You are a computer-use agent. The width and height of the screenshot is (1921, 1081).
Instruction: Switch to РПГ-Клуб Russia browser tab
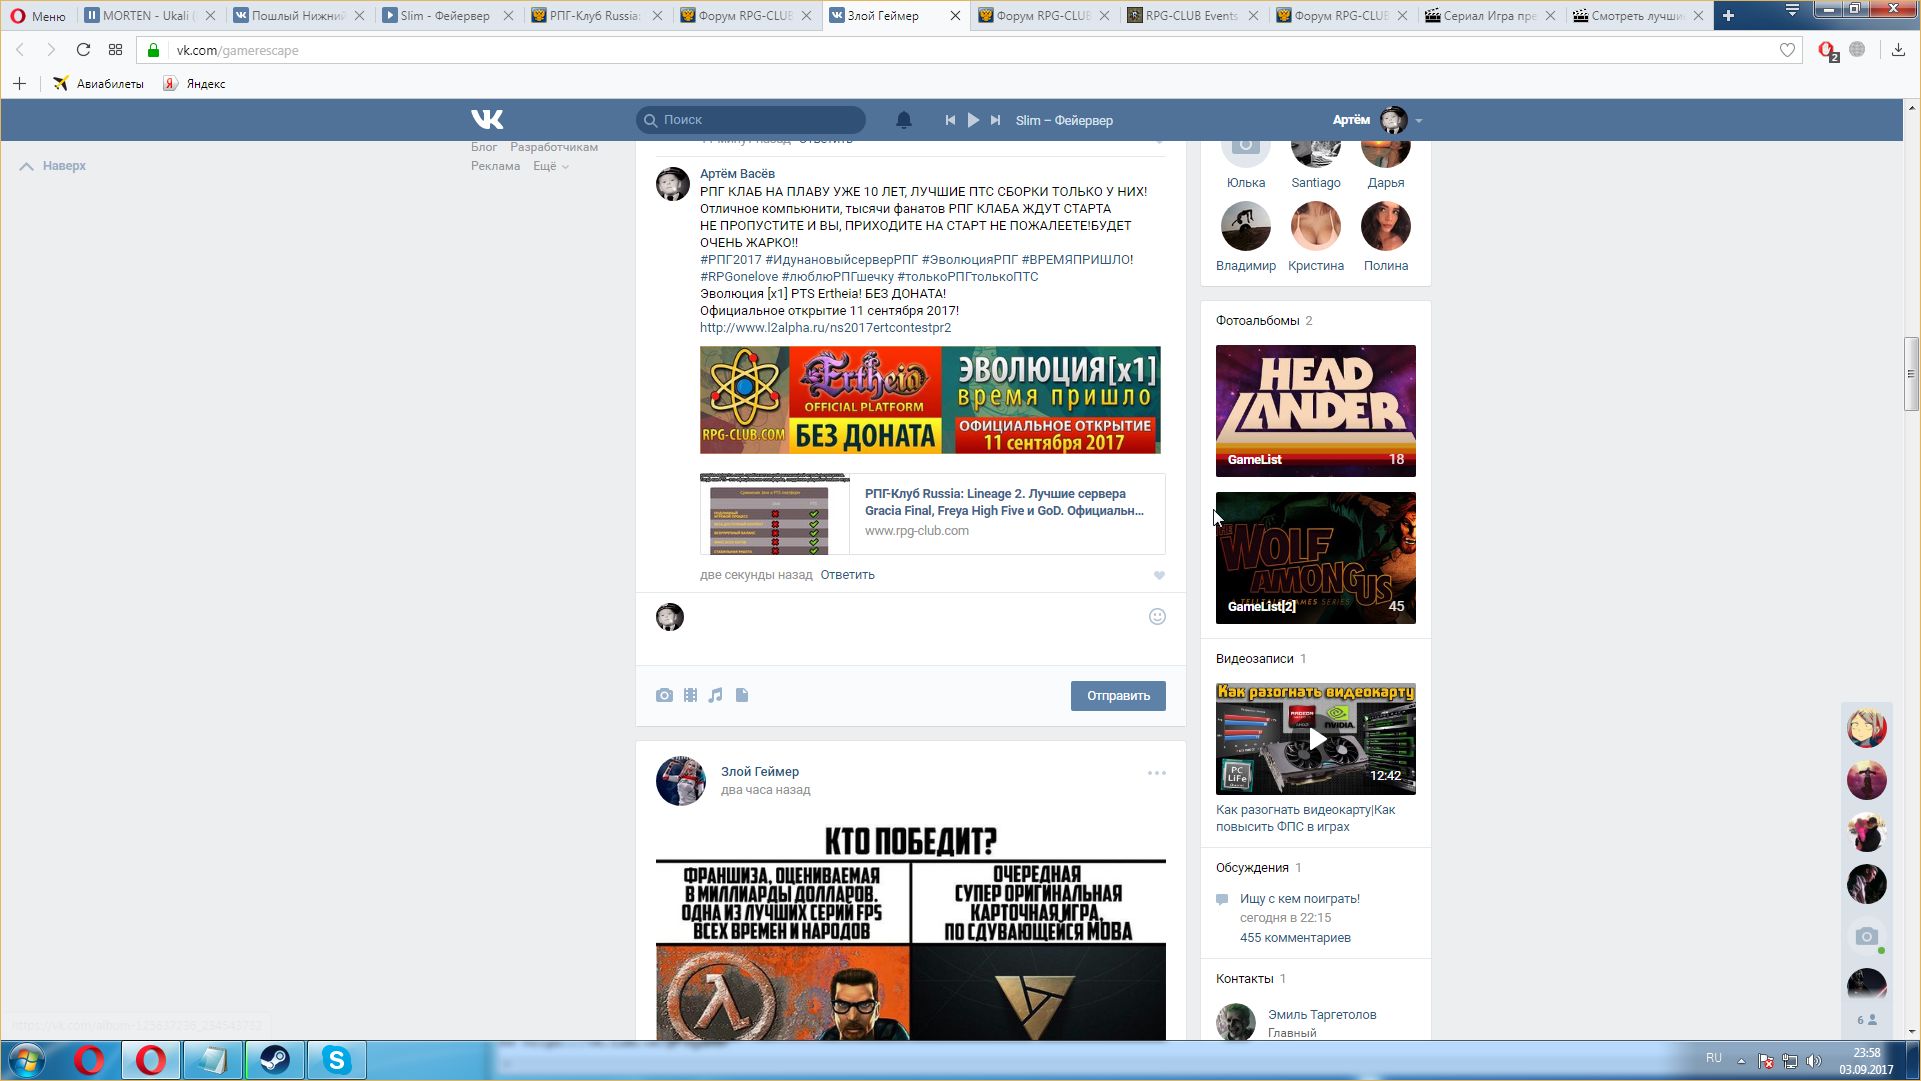pyautogui.click(x=596, y=16)
